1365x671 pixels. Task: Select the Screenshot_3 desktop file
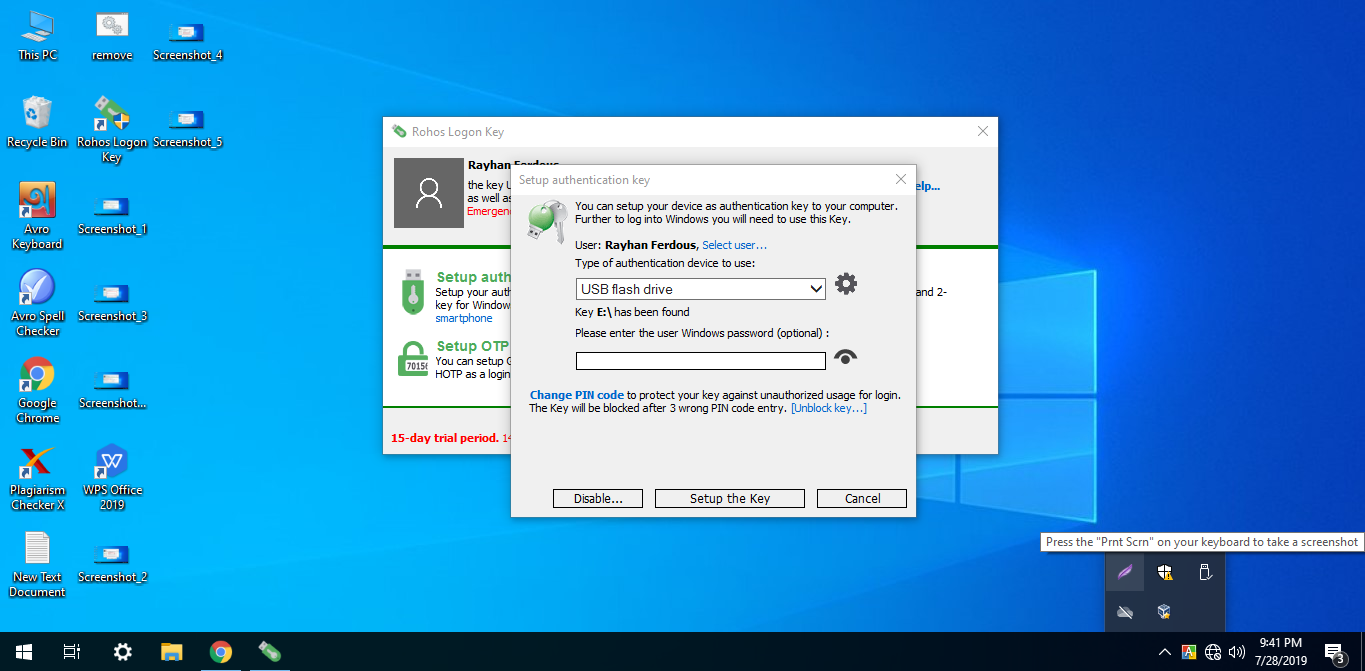coord(112,301)
